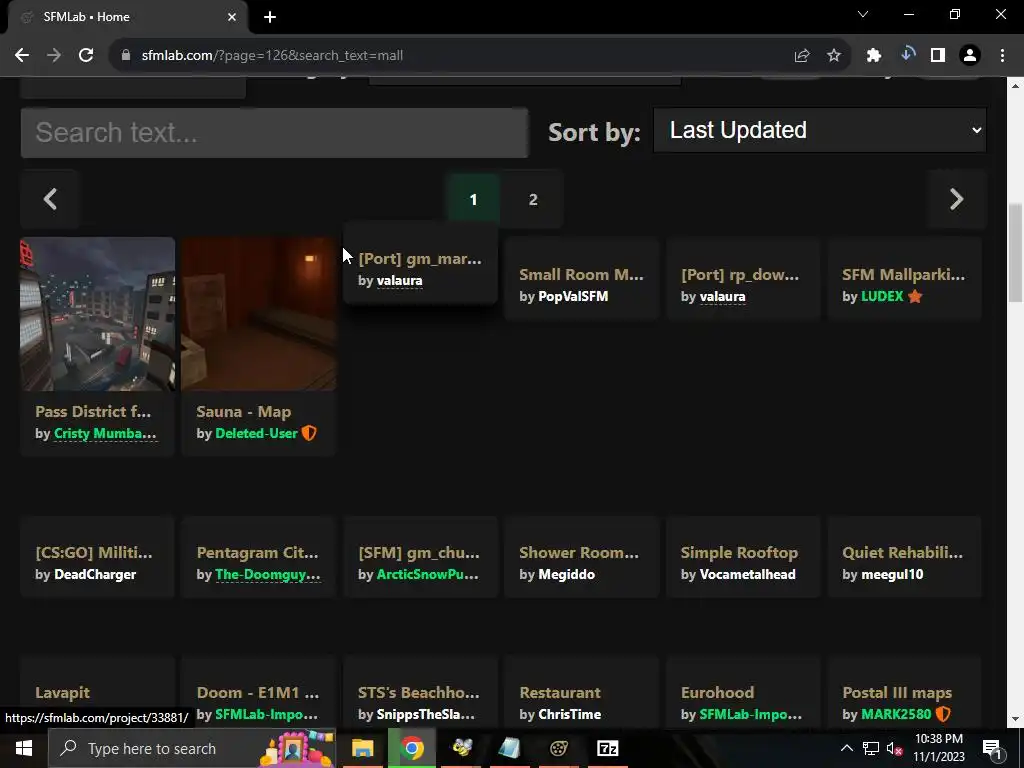Screen dimensions: 1024x768
Task: Open the Sort by Last Updated dropdown
Action: [x=820, y=130]
